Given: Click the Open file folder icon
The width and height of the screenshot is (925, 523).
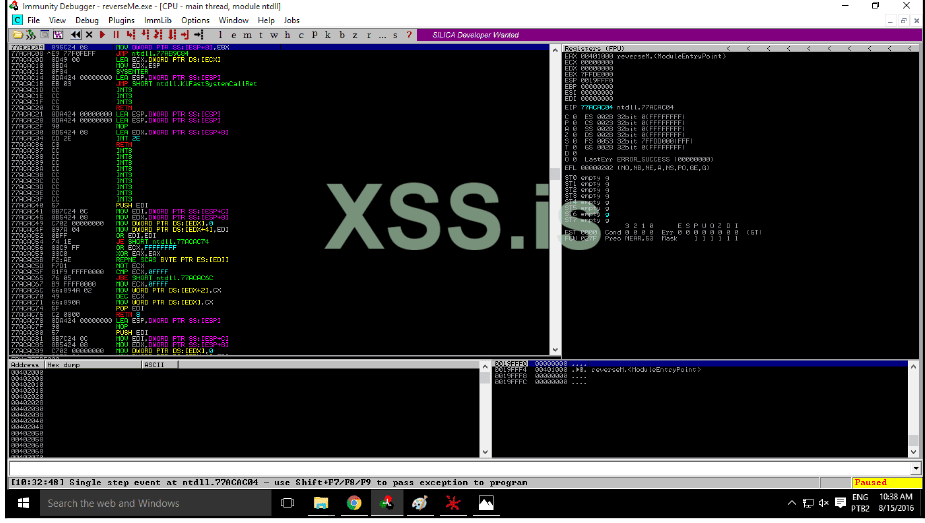Looking at the screenshot, I should click(x=16, y=34).
